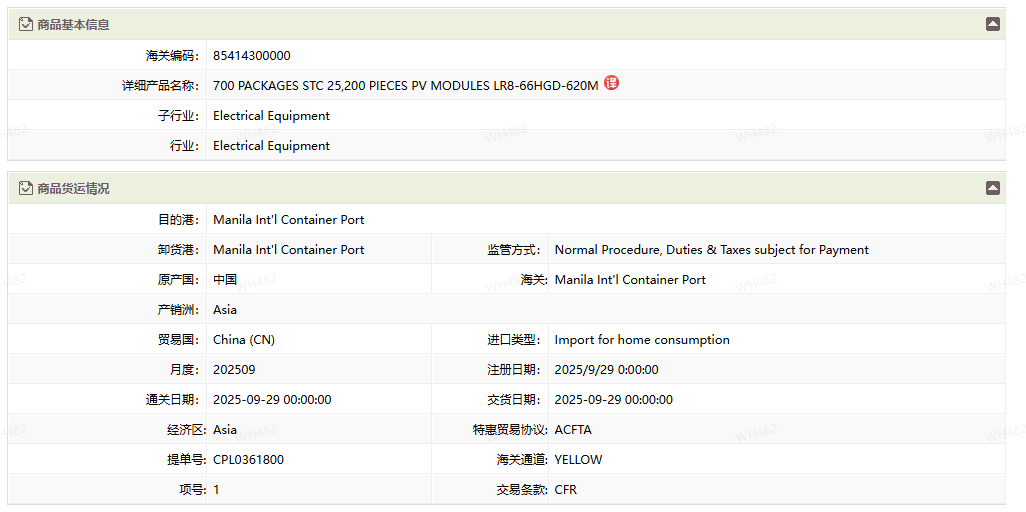
Task: Click the 商品货运情况 section title
Action: click(73, 188)
